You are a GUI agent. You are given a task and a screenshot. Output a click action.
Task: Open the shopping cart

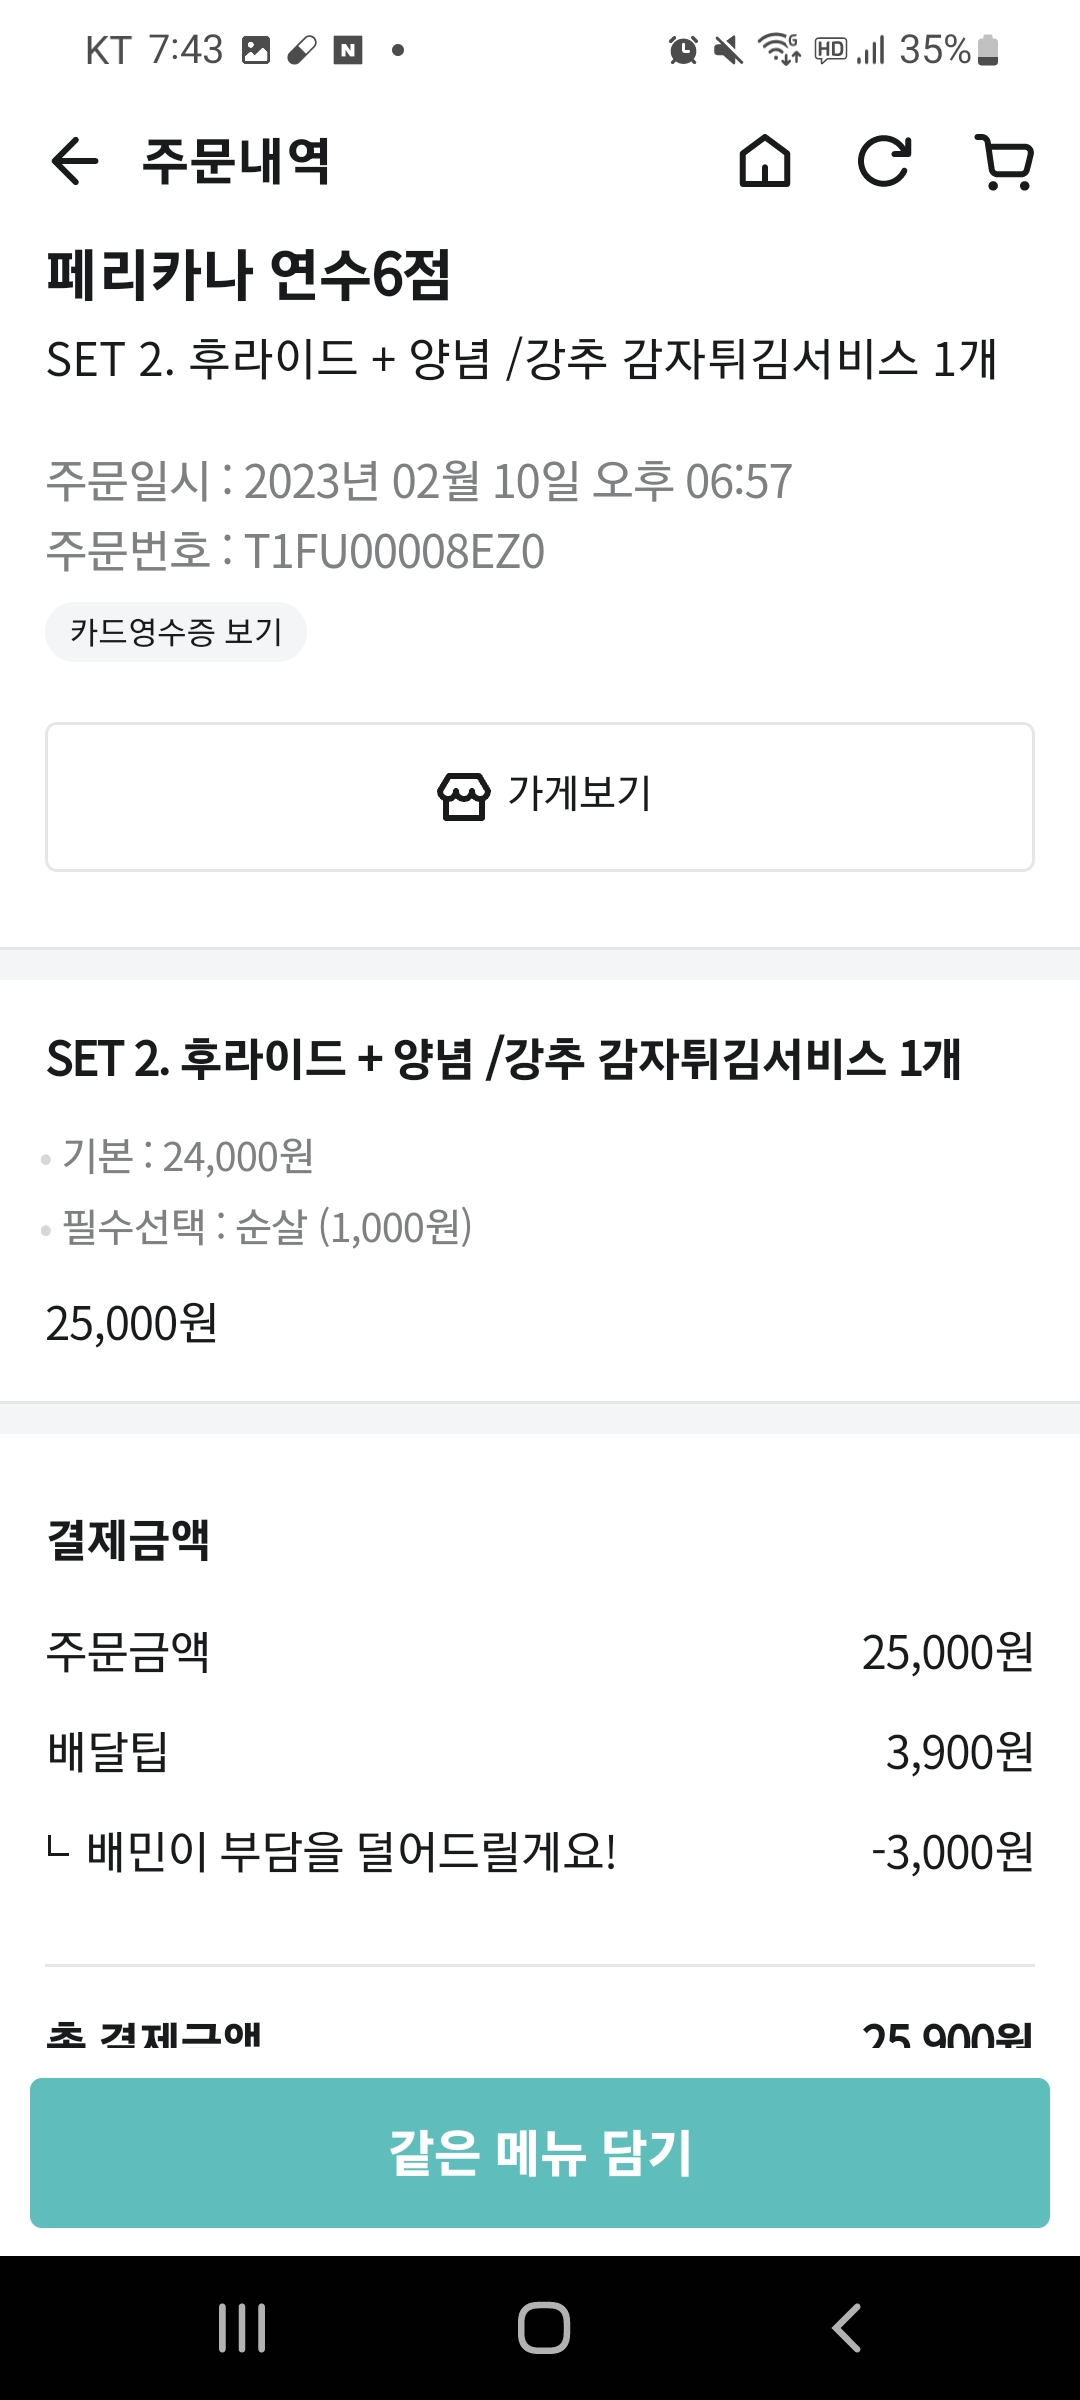coord(1004,161)
